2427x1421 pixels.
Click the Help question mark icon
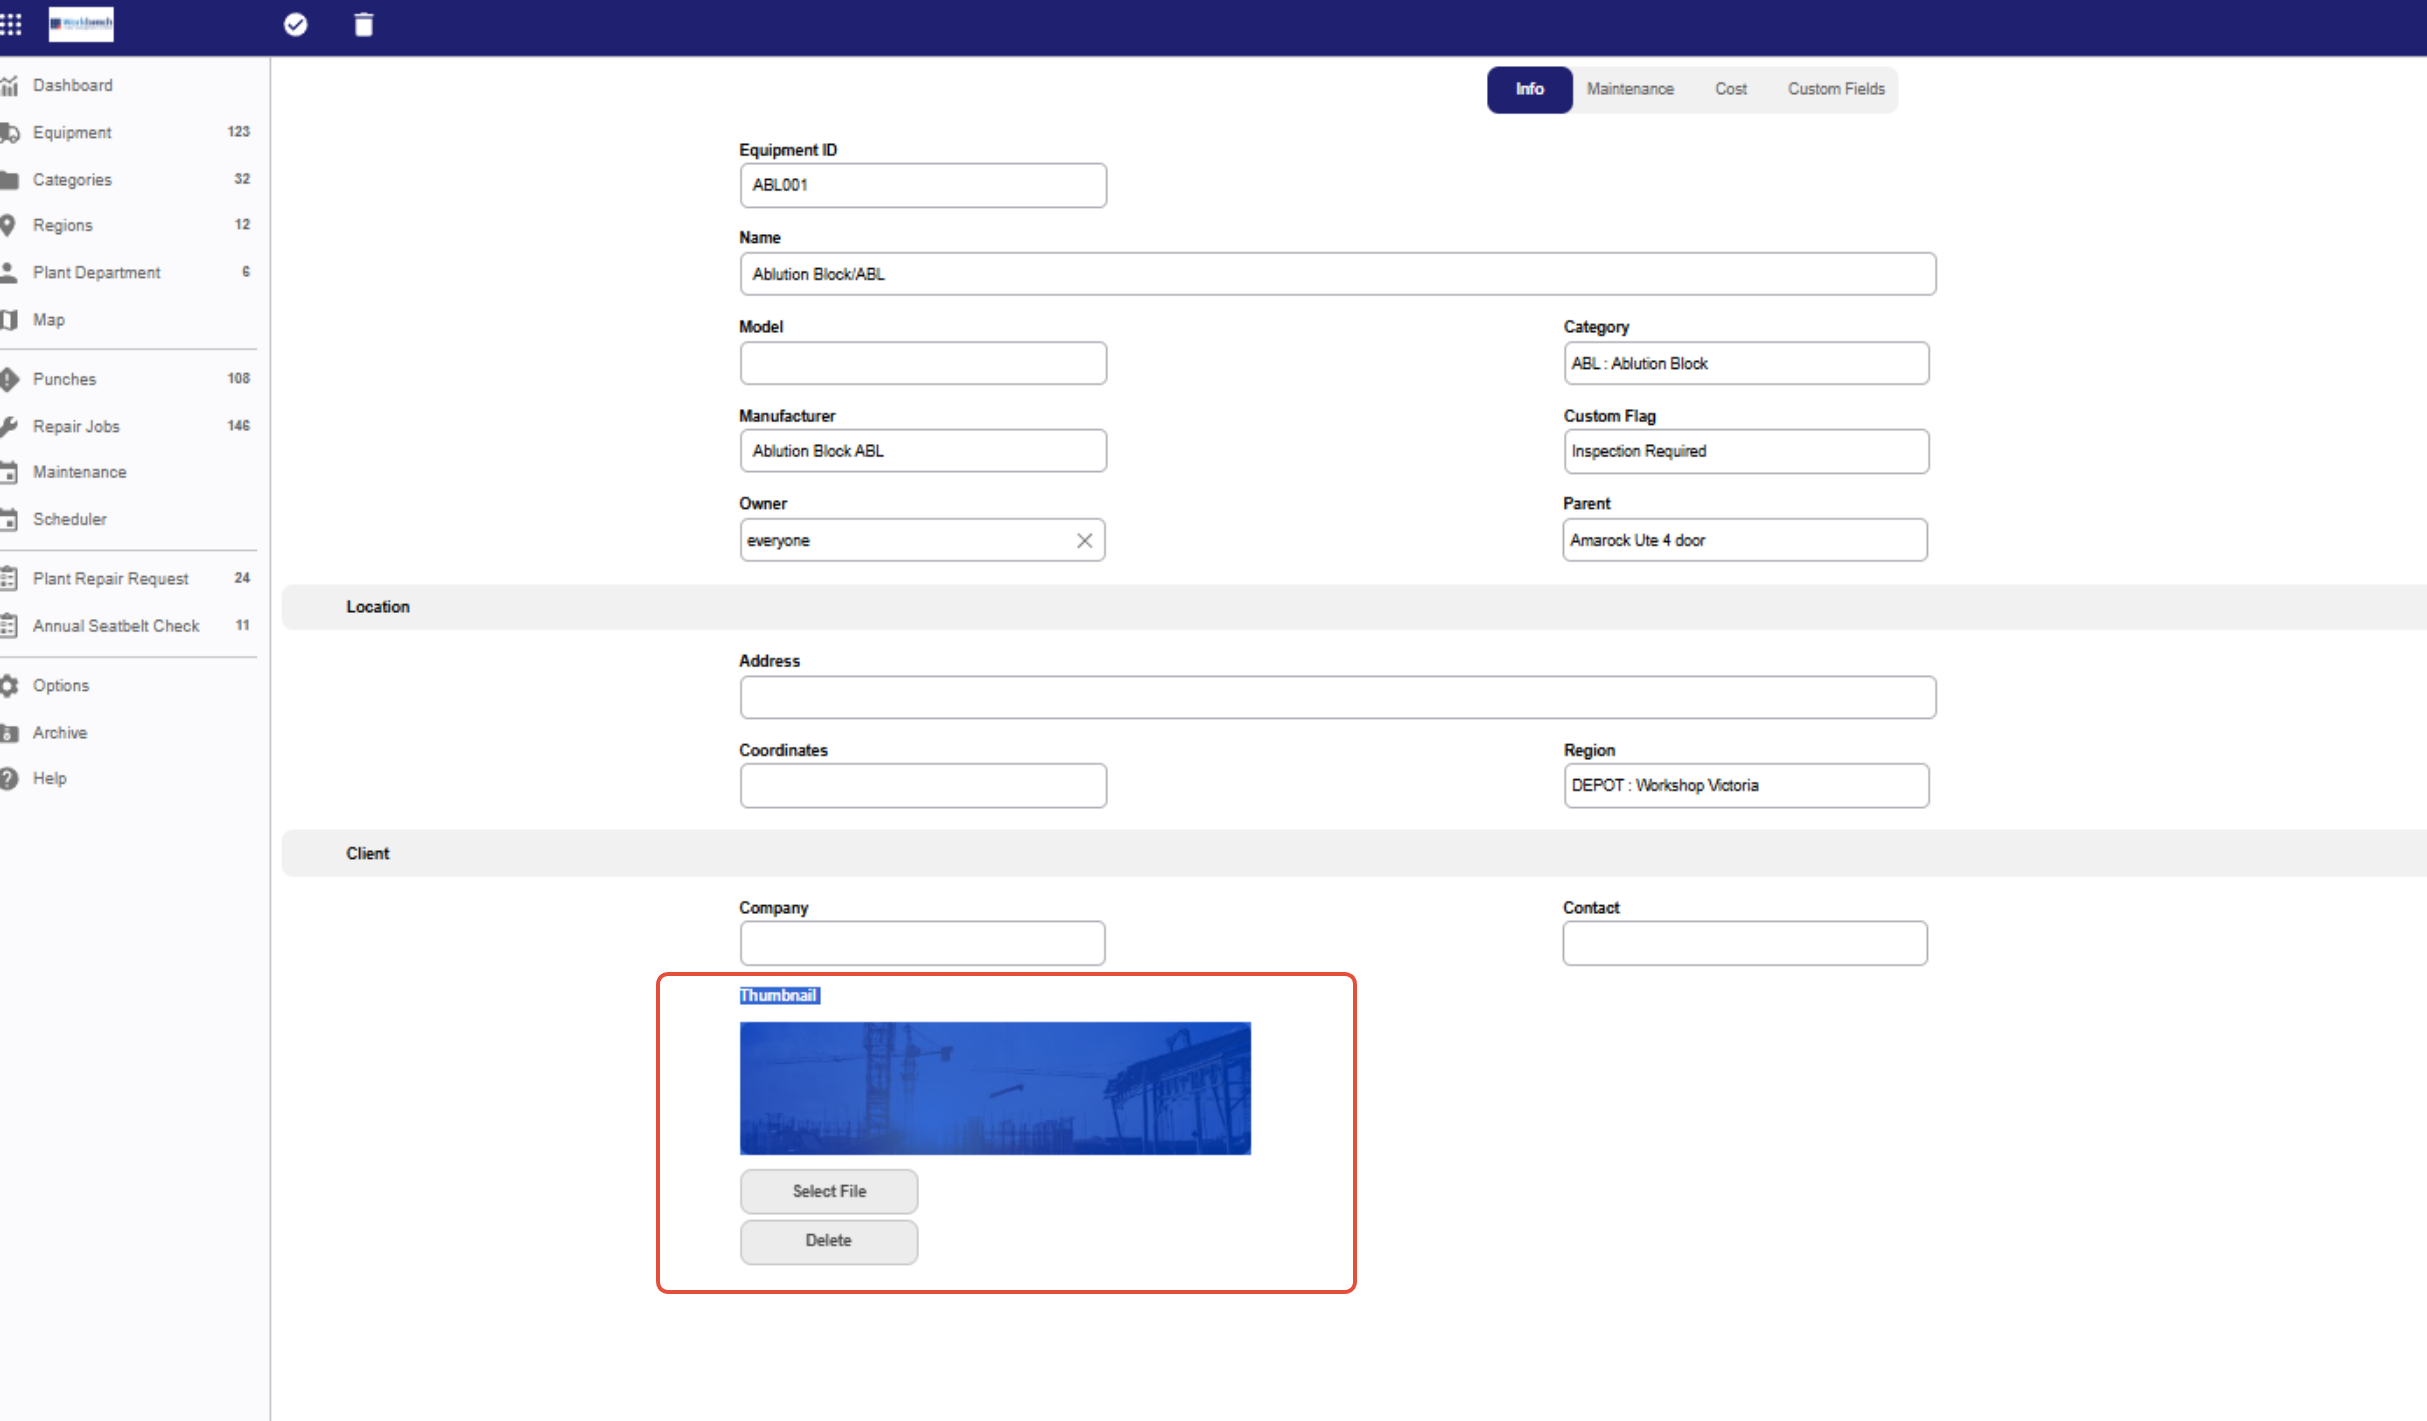pos(9,778)
